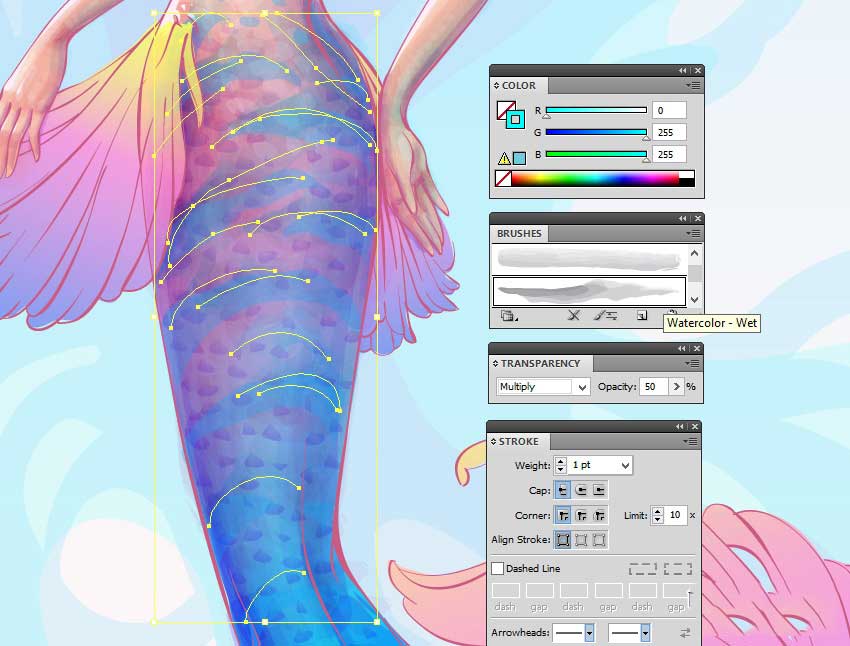This screenshot has width=850, height=646.
Task: Click the R channel color slider
Action: [596, 110]
